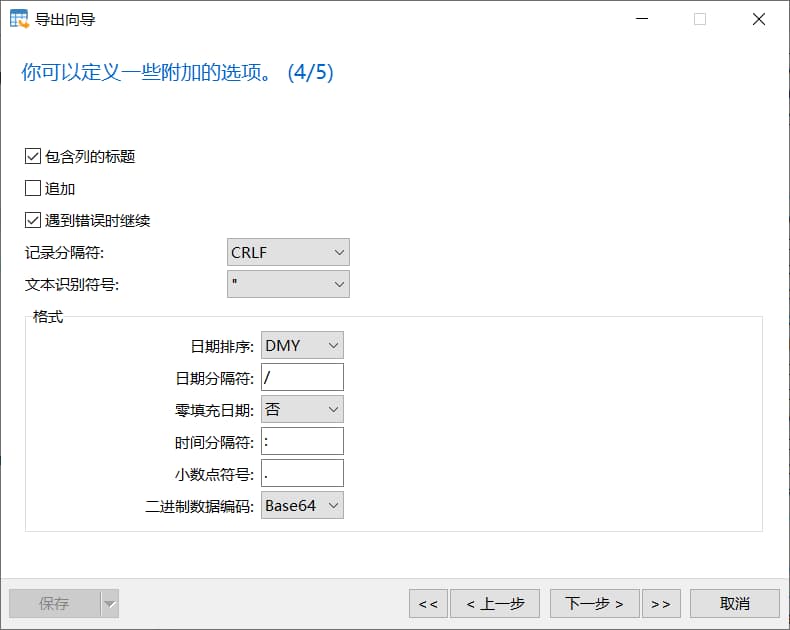Screen dimensions: 790x630
Task: Click the 取消 button
Action: 735,604
